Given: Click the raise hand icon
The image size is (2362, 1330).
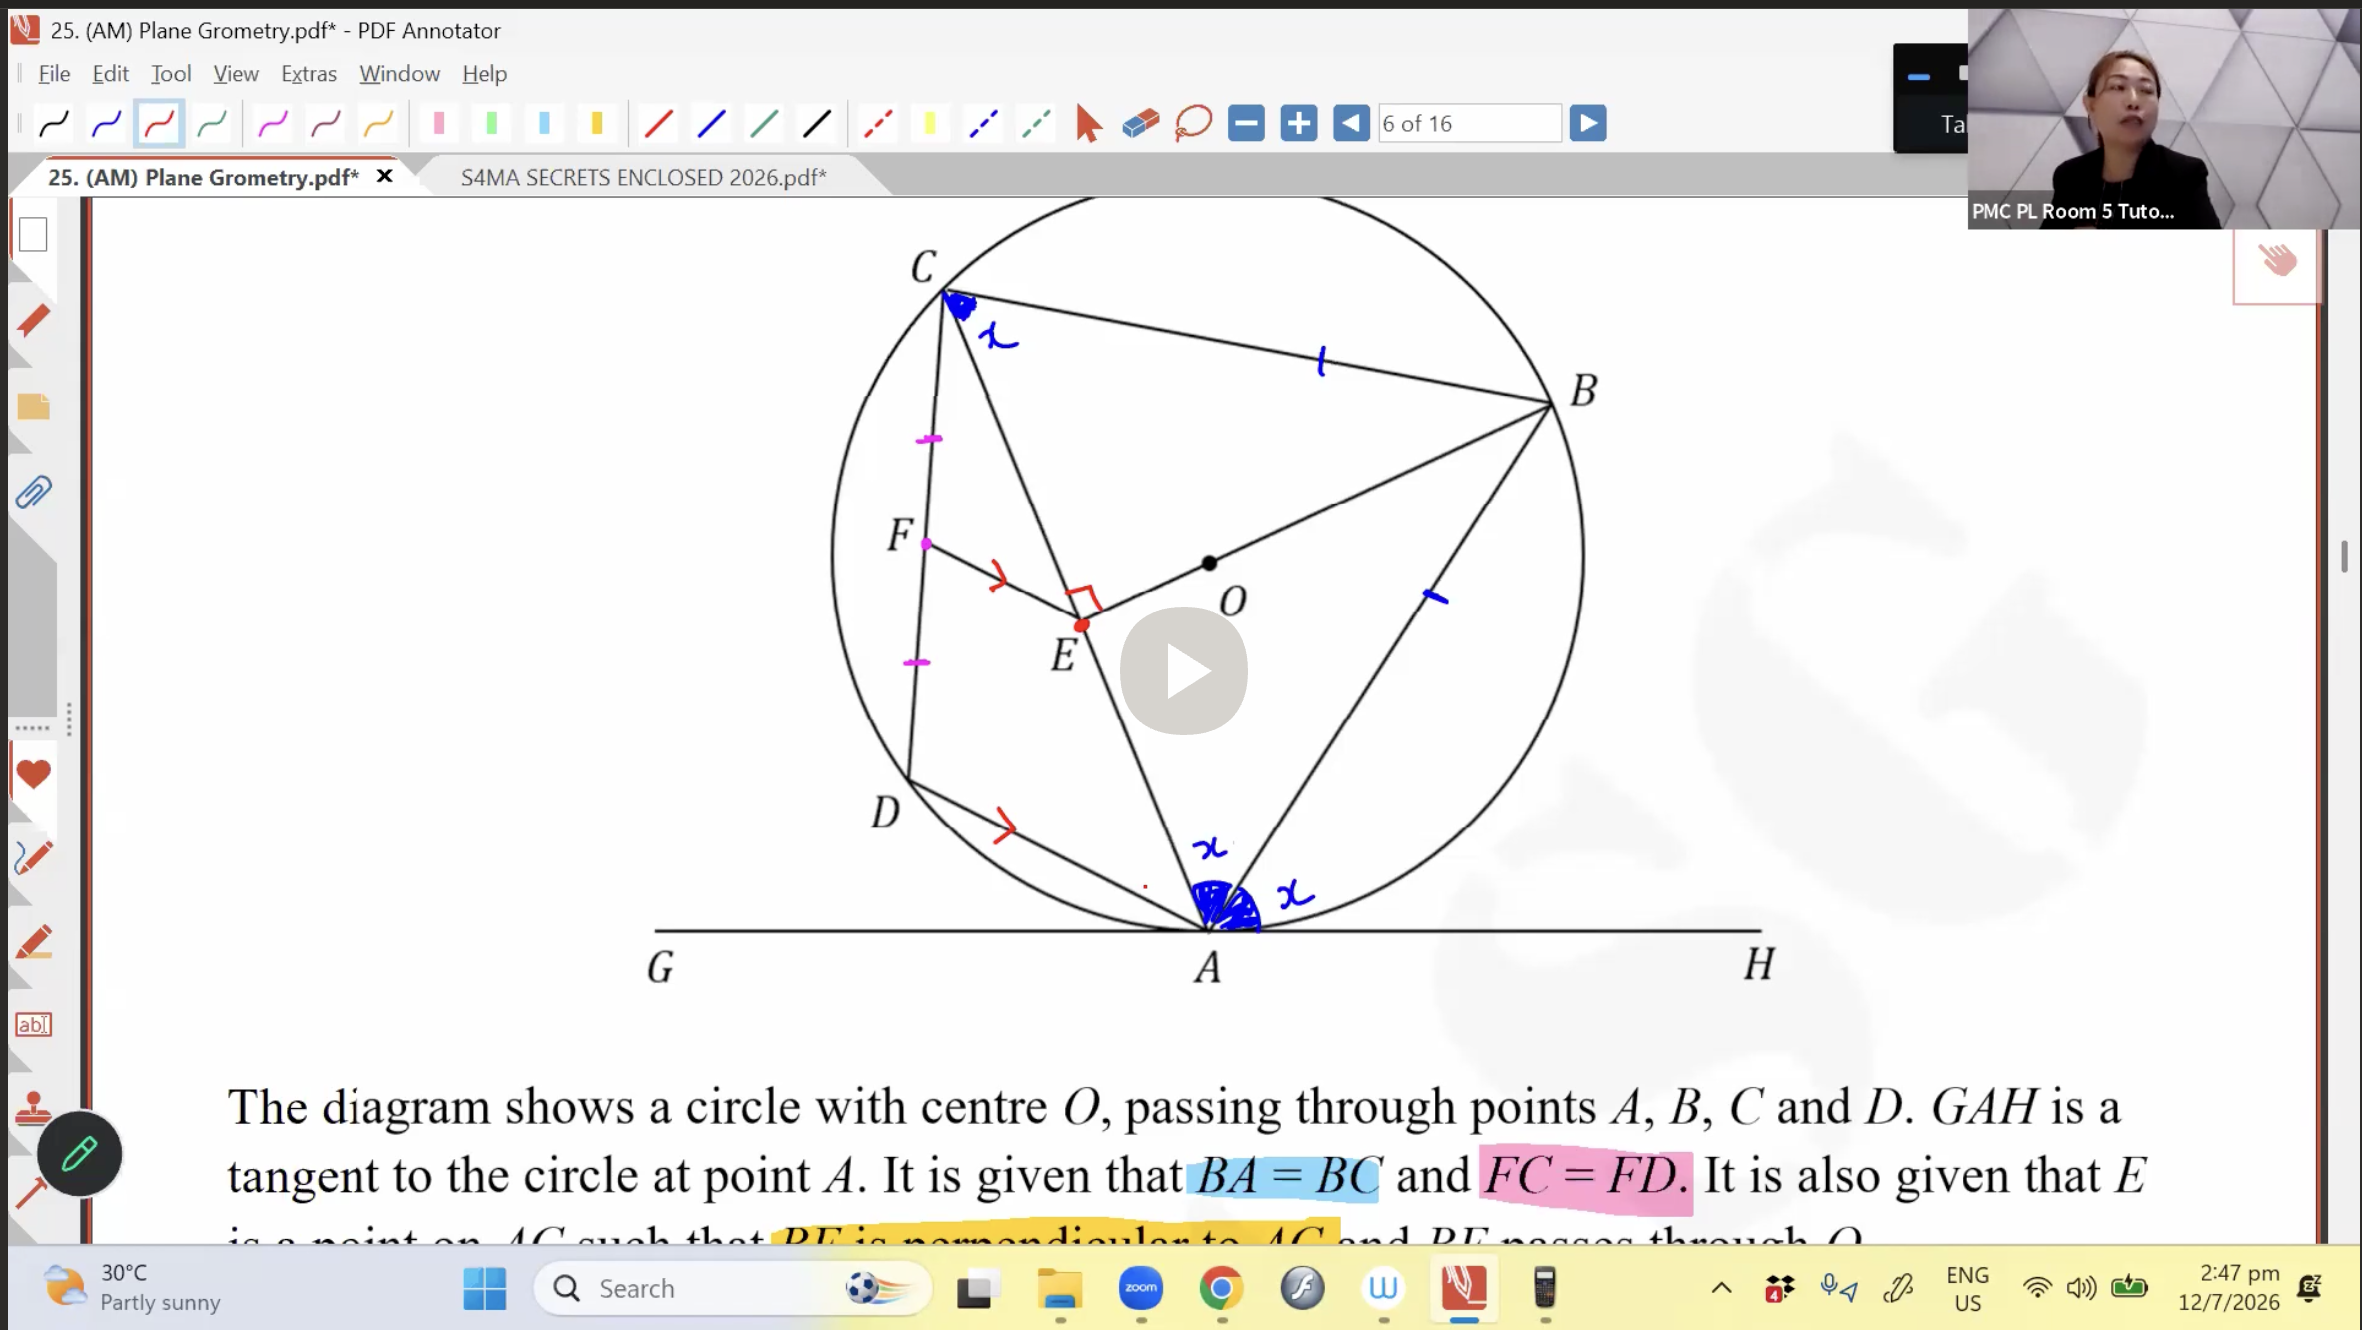Looking at the screenshot, I should [x=2279, y=260].
